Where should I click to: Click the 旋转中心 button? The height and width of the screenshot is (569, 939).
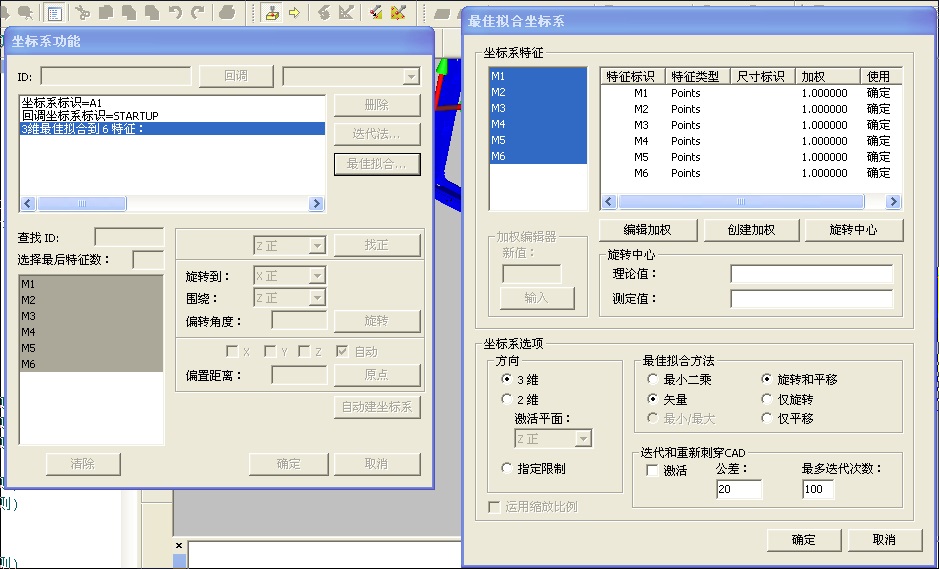click(x=853, y=229)
